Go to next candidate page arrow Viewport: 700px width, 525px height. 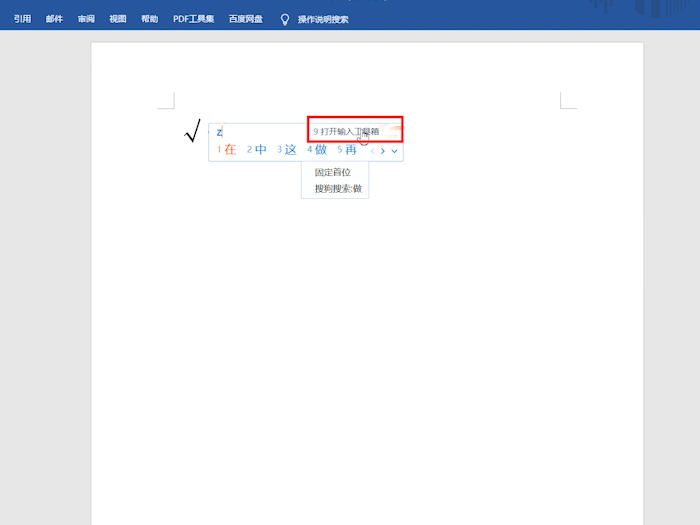(383, 151)
